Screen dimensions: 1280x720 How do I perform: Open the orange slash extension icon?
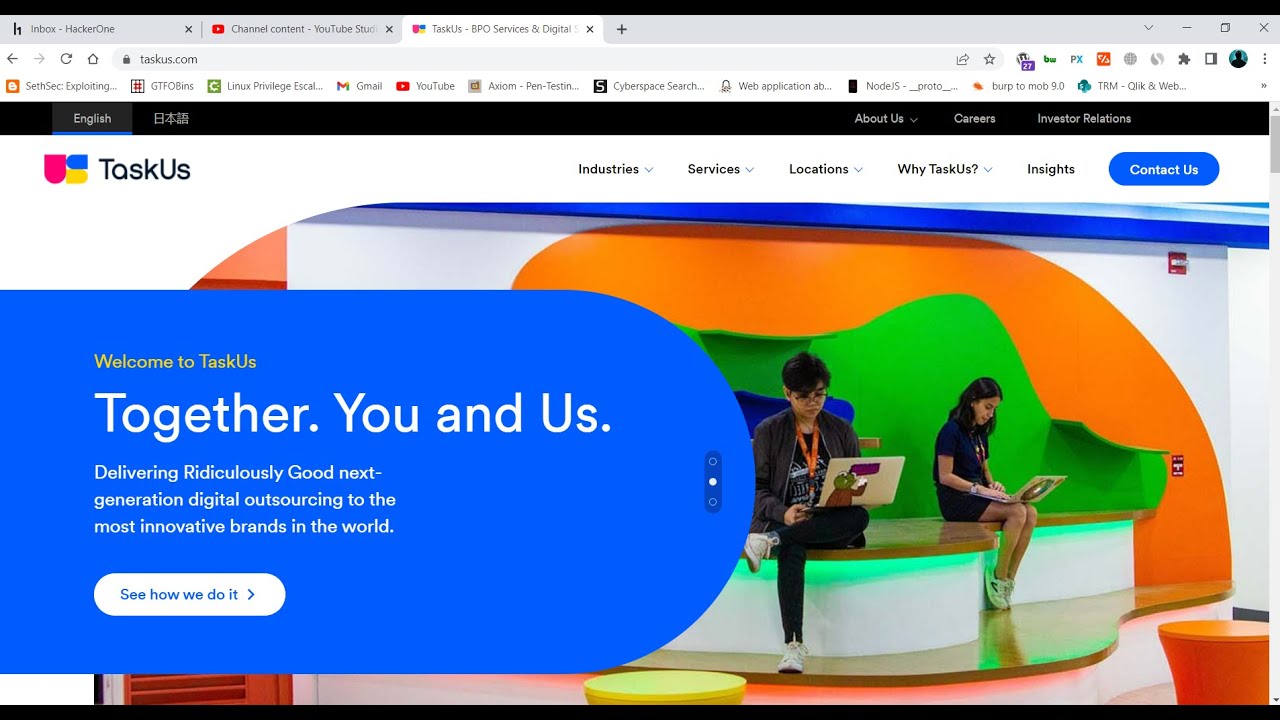[1104, 59]
